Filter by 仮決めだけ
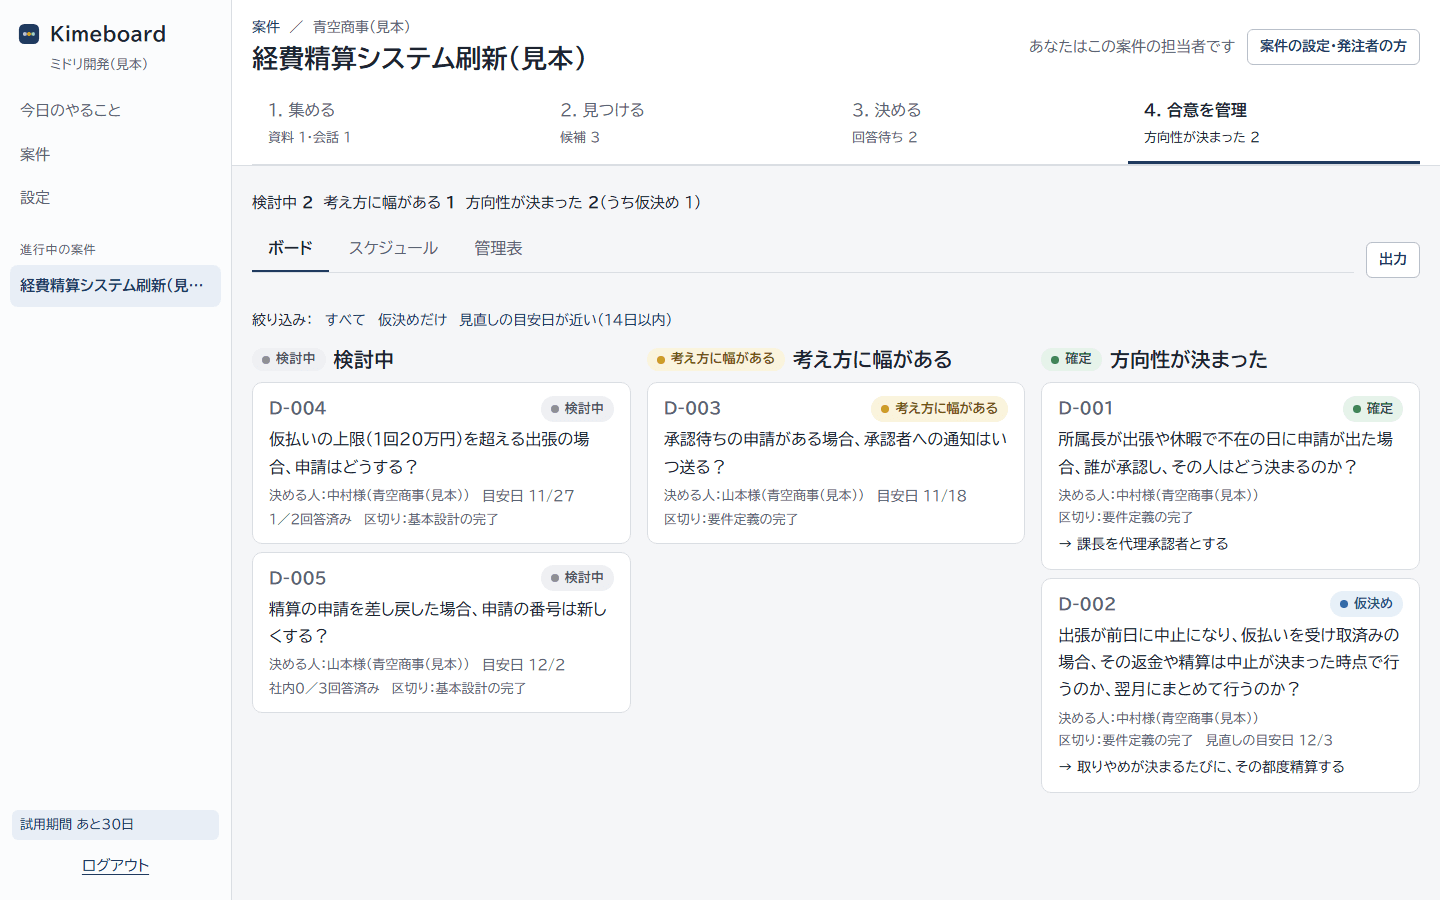Screen dimensions: 1440x900 point(412,320)
